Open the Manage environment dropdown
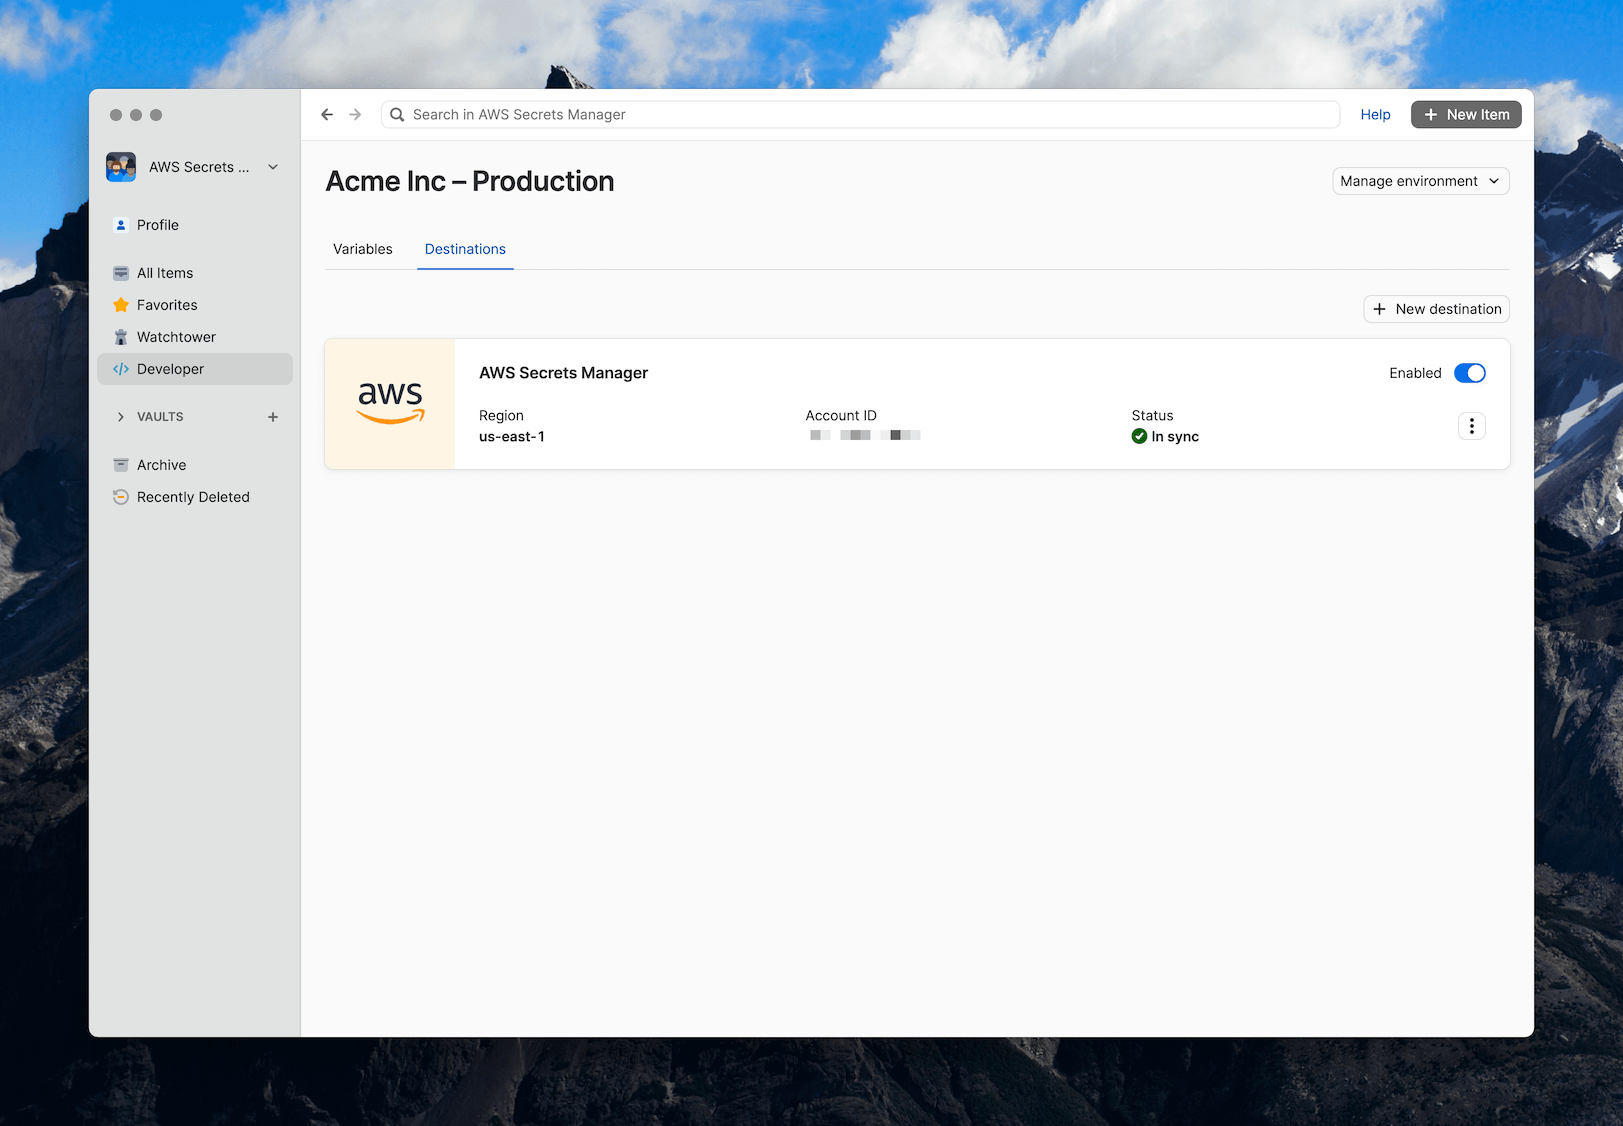Image resolution: width=1623 pixels, height=1126 pixels. 1420,181
